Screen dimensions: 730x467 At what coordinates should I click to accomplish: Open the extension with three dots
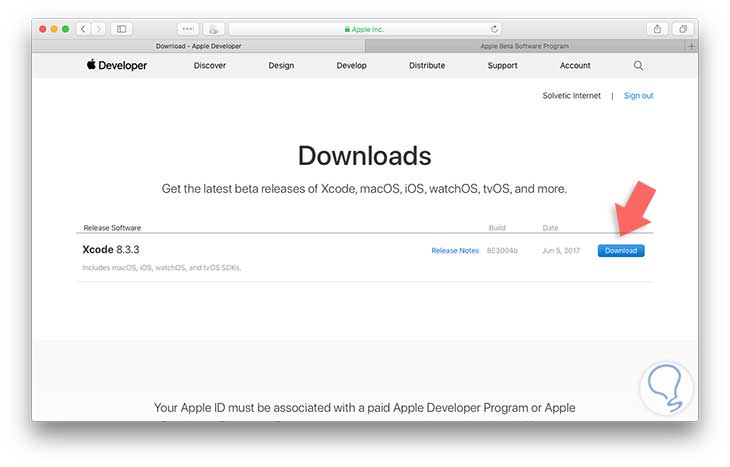point(188,29)
